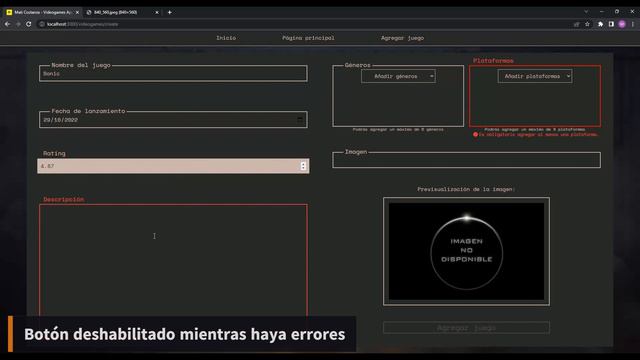Focus the Imagen URL field
Image resolution: width=640 pixels, height=360 pixels.
[467, 160]
